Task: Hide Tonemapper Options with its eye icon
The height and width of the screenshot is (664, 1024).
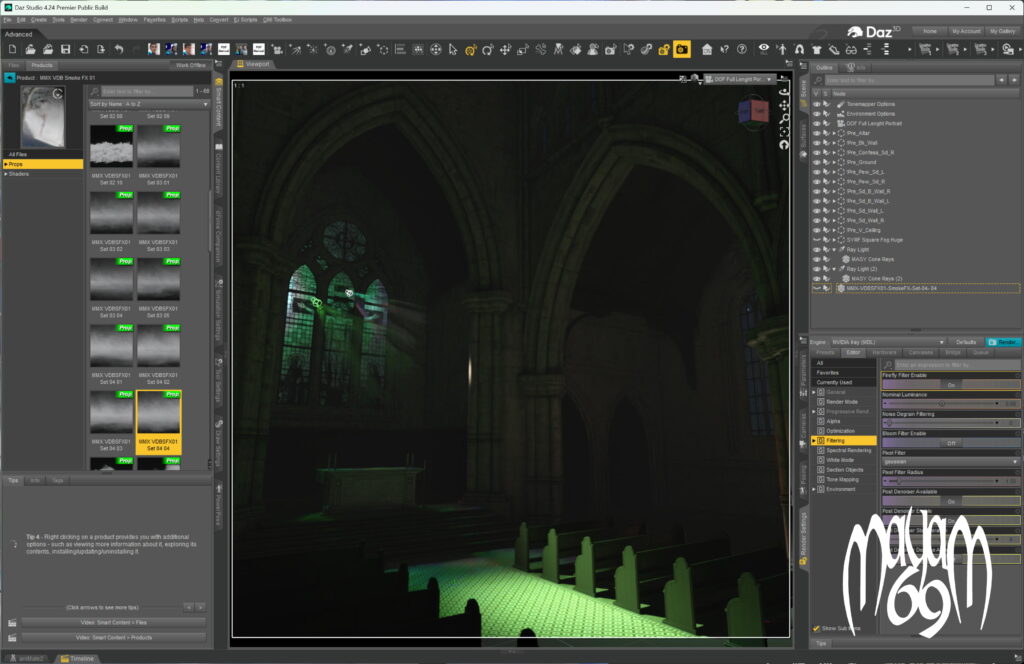Action: point(816,104)
